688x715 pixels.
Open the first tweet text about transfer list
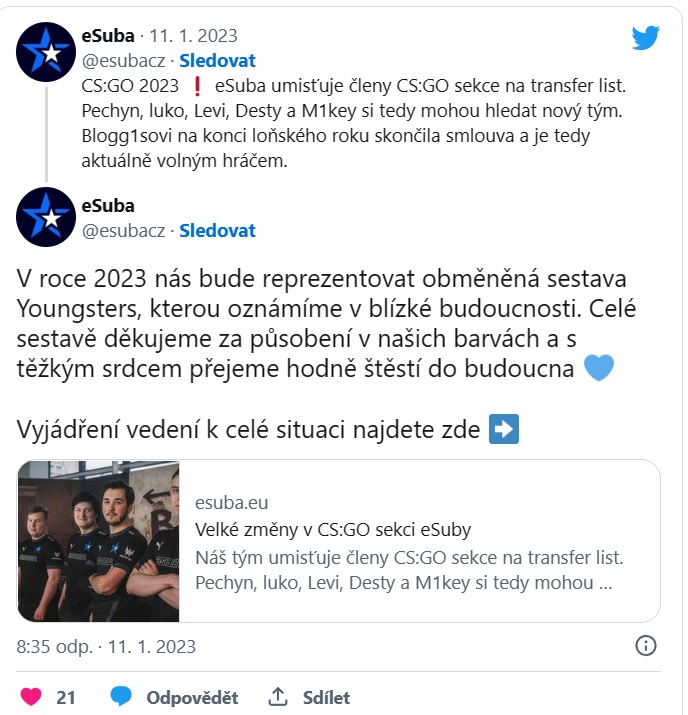[x=354, y=123]
